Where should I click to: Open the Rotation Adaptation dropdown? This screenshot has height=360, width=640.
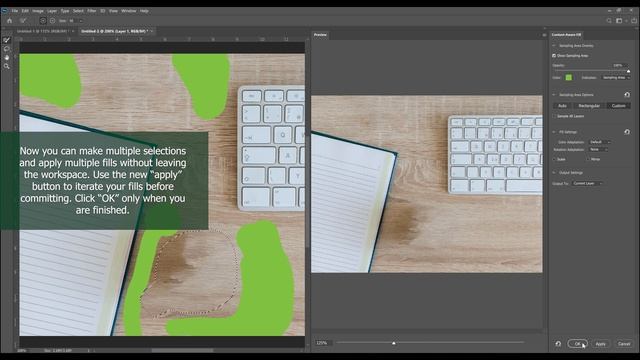click(x=598, y=149)
